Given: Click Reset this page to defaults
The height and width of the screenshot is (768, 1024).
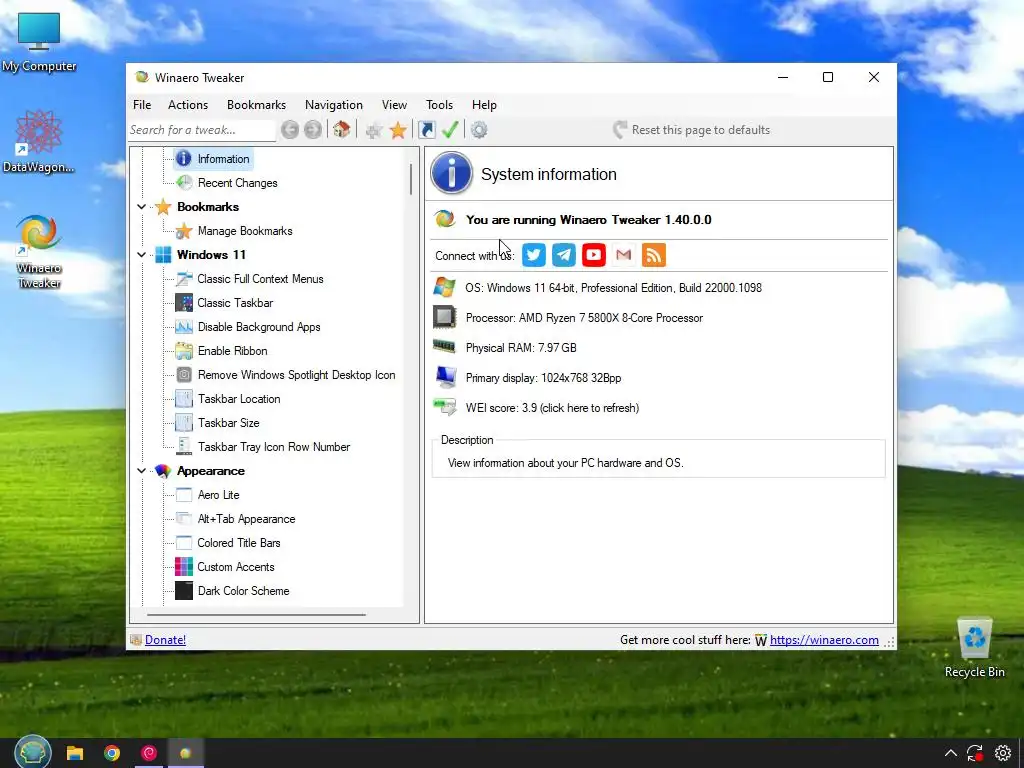Looking at the screenshot, I should [x=691, y=130].
